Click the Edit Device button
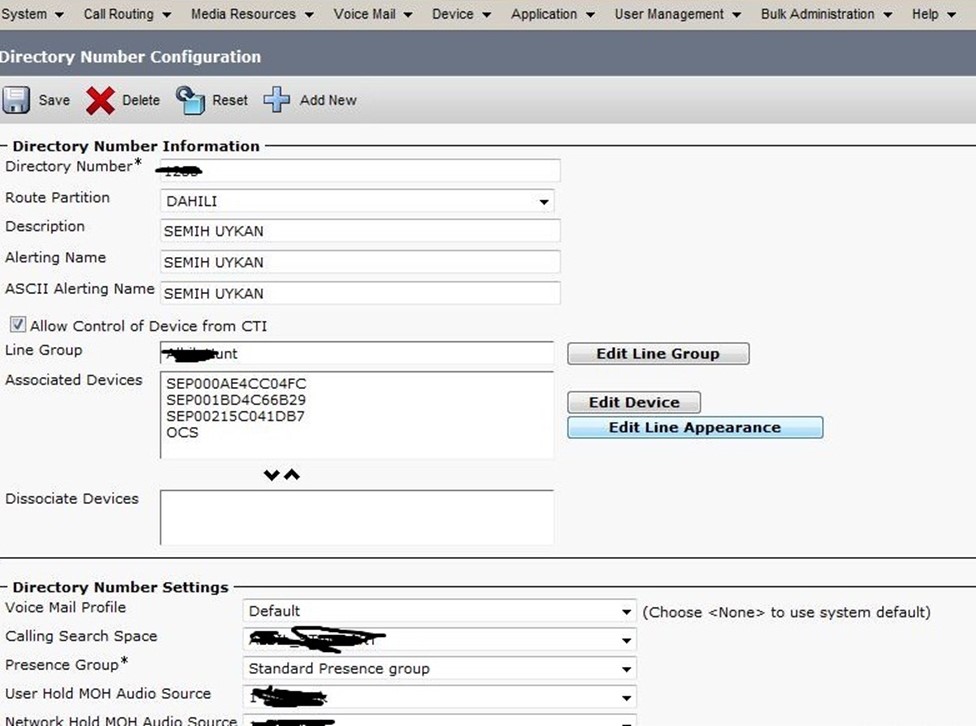The image size is (976, 726). [x=633, y=402]
